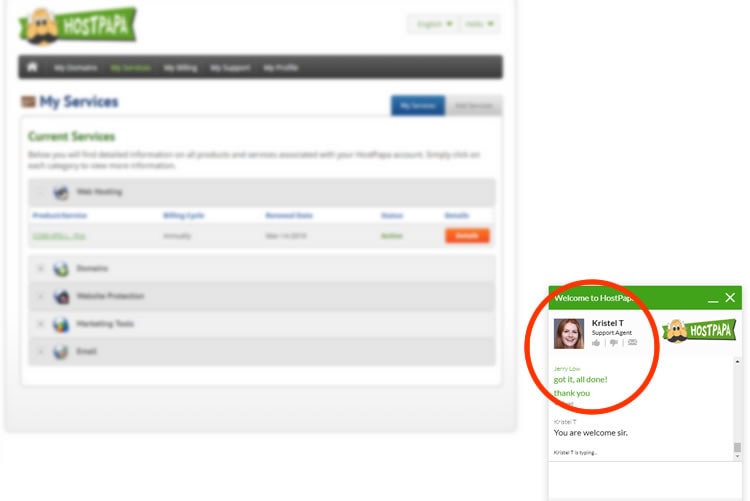Open the English language dropdown
This screenshot has width=750, height=501.
(434, 24)
